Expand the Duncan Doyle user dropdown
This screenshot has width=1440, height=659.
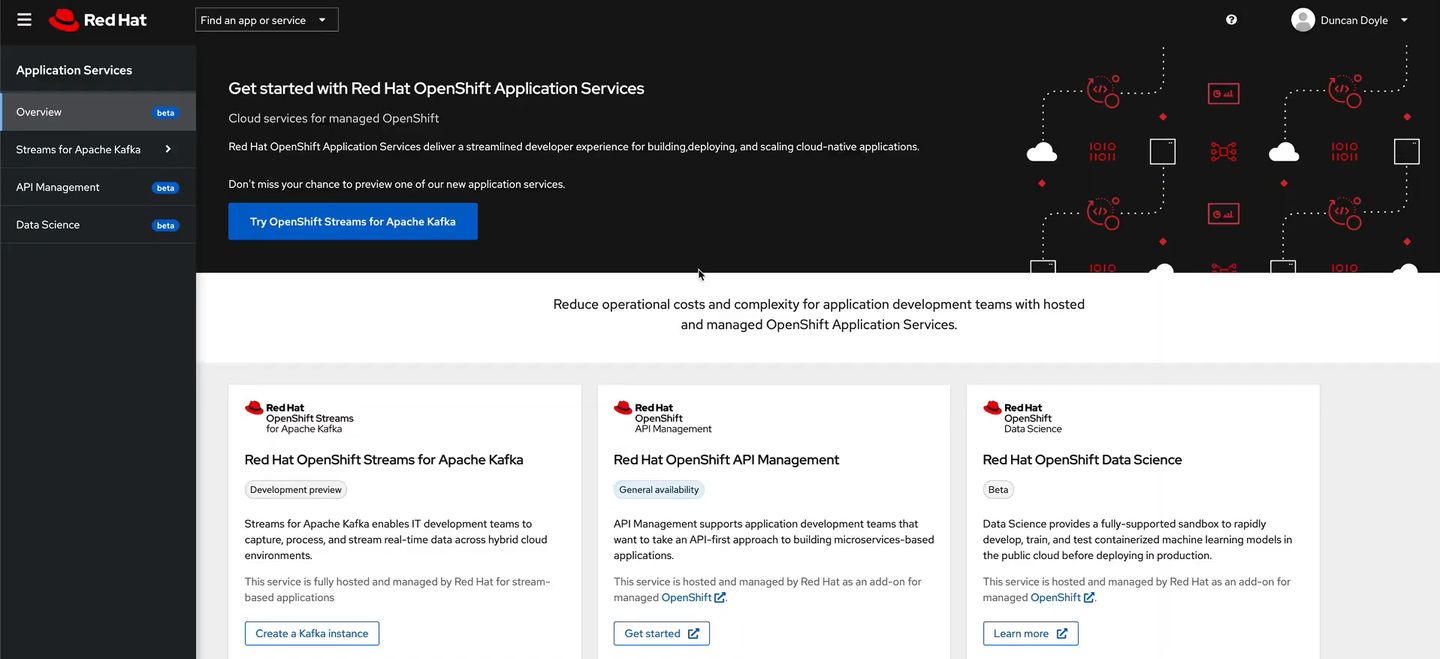pyautogui.click(x=1350, y=20)
